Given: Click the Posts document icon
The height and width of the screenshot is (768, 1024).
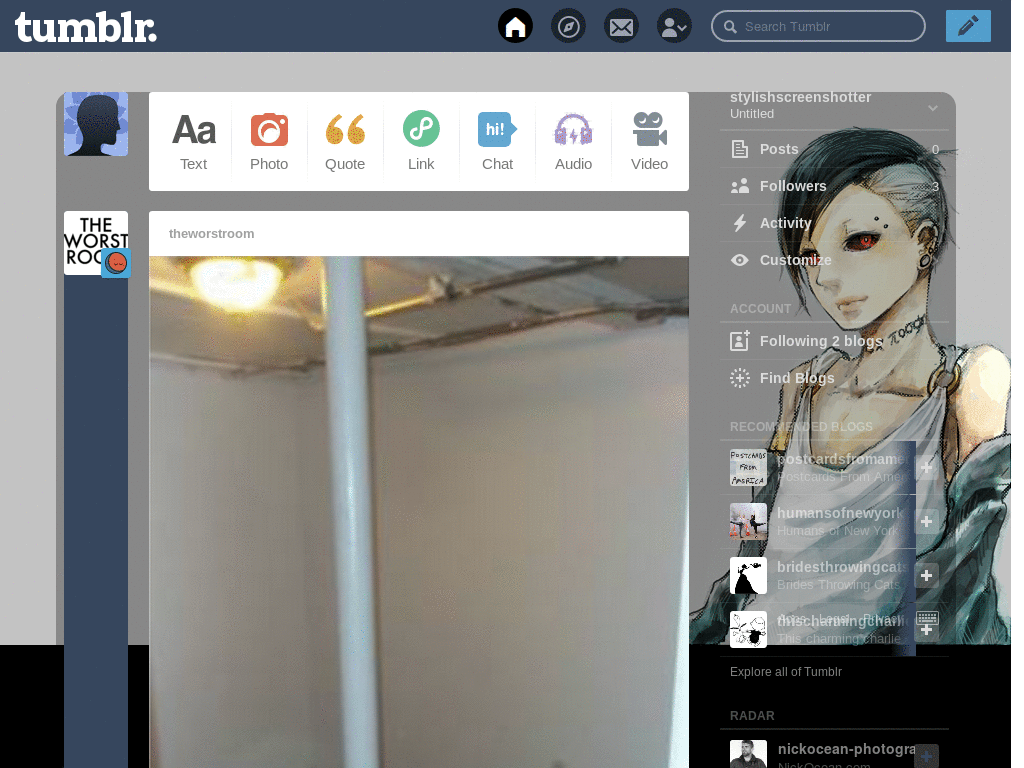Looking at the screenshot, I should point(739,150).
